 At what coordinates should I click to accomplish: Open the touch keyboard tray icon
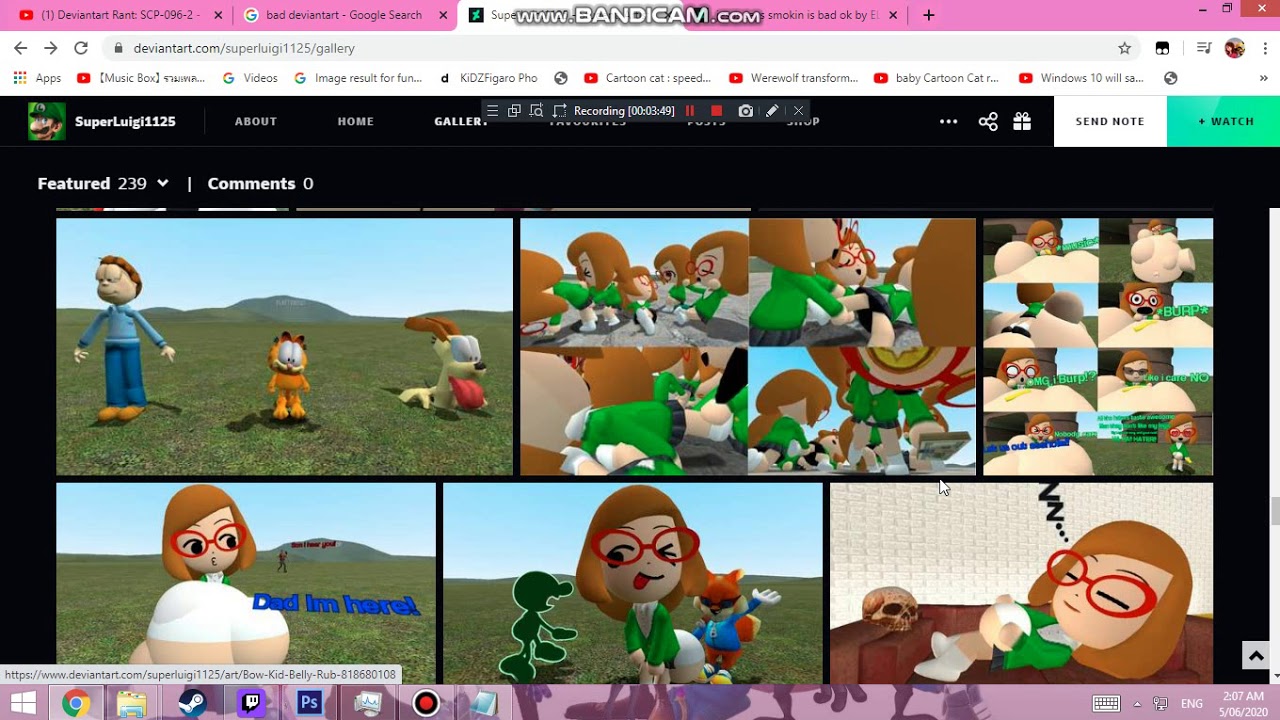(x=1106, y=703)
